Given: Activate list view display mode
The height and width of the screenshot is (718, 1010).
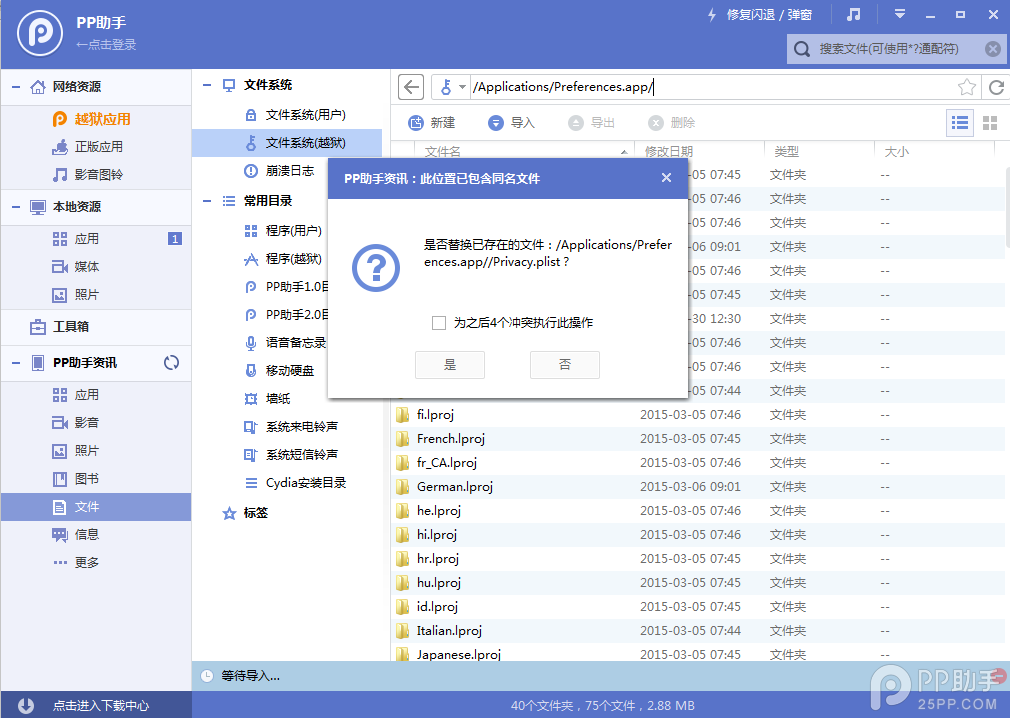Looking at the screenshot, I should click(960, 122).
